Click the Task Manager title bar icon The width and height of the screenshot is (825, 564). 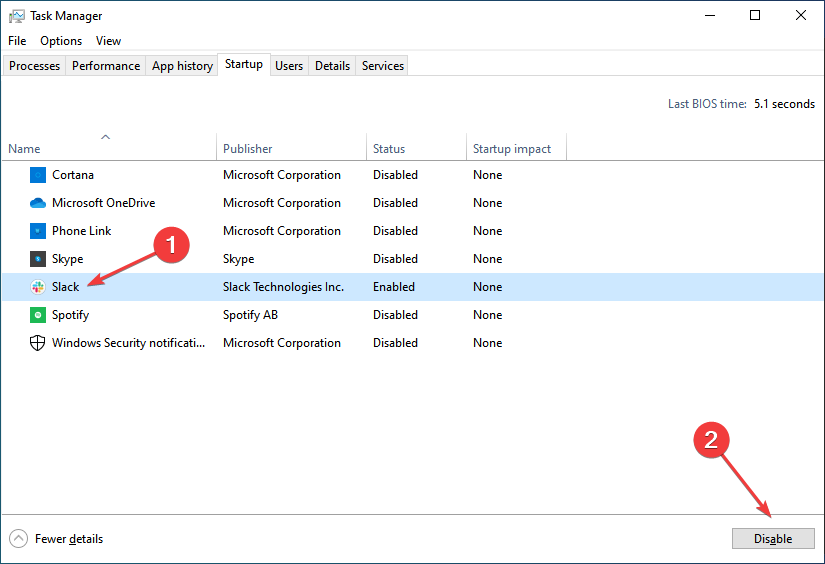pos(16,16)
